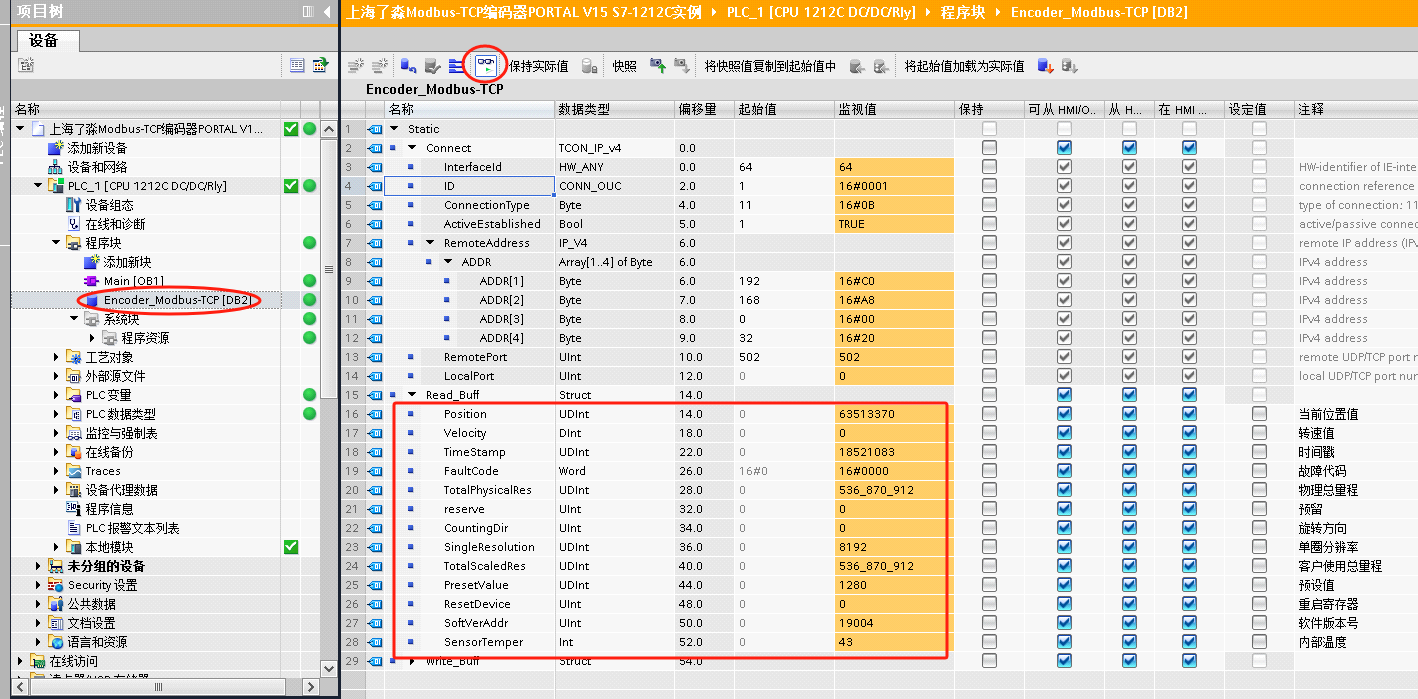Click the 保持实际值 toolbar button
This screenshot has width=1418, height=699.
539,66
